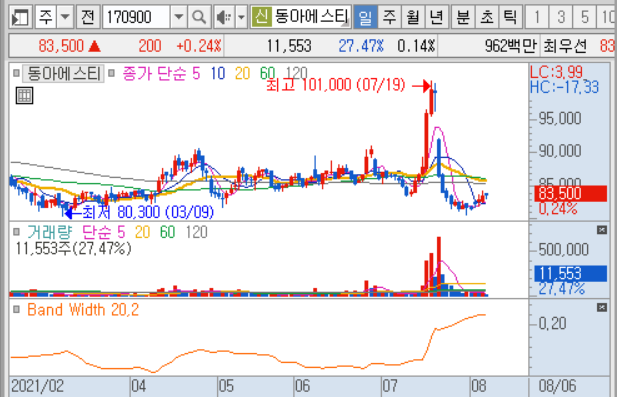The image size is (617, 397).
Task: Click the 종가 단순 moving average label
Action: click(154, 74)
